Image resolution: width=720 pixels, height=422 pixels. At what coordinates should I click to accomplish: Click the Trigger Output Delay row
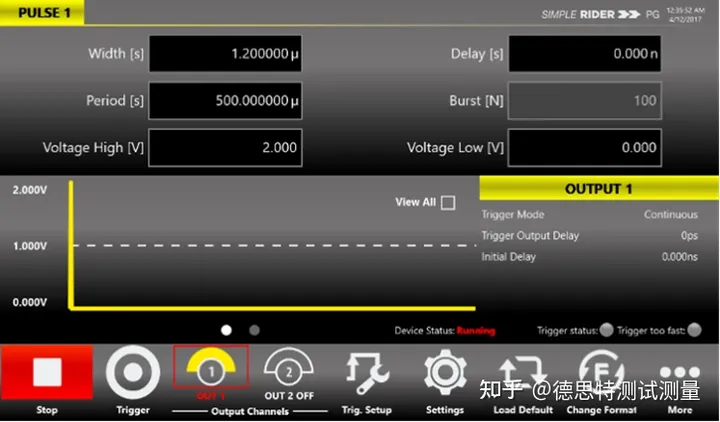tap(589, 236)
